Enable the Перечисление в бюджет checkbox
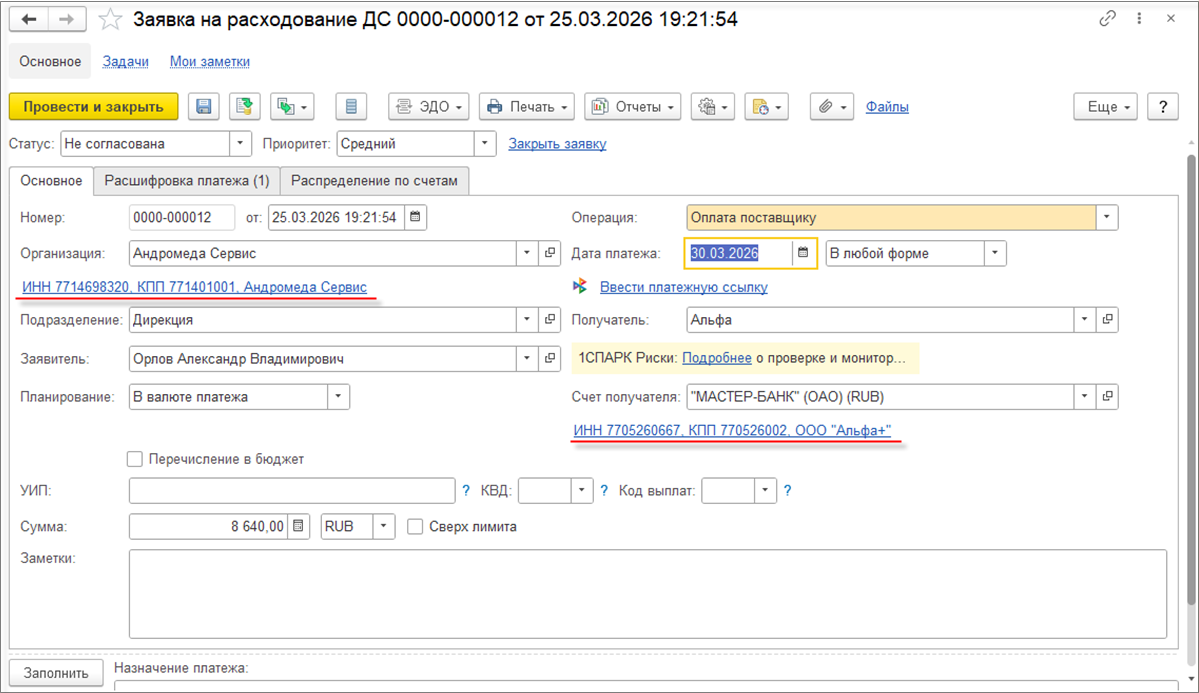This screenshot has width=1199, height=693. (135, 459)
